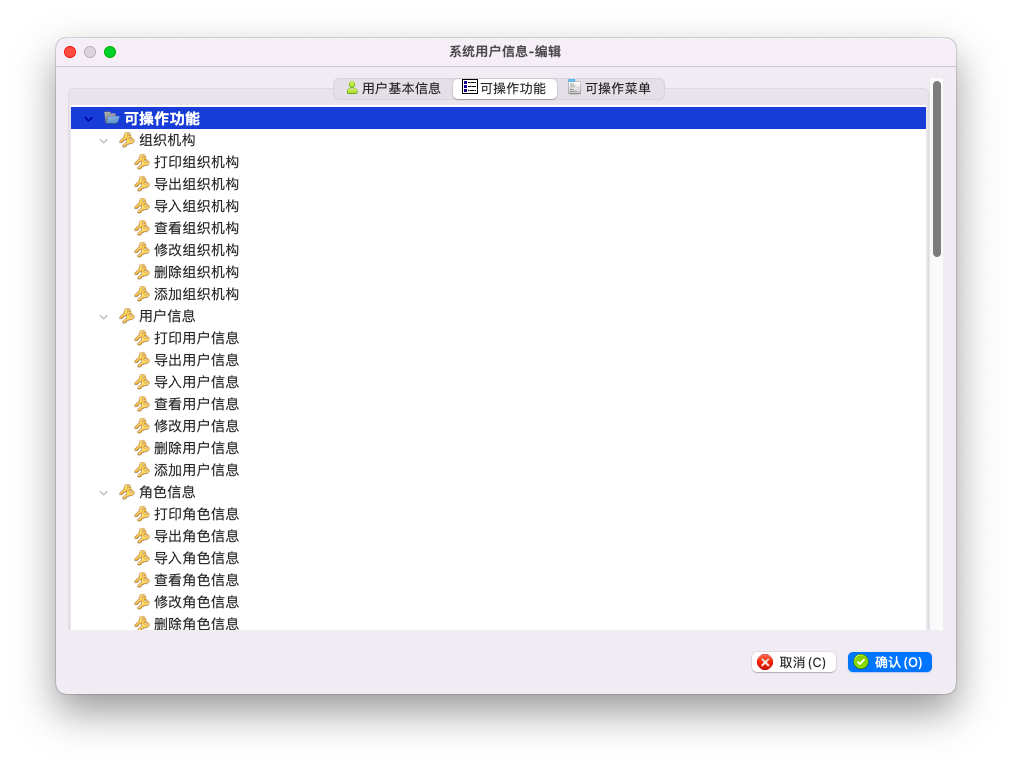
Task: Select the 可操作功能 root row text
Action: tap(162, 119)
